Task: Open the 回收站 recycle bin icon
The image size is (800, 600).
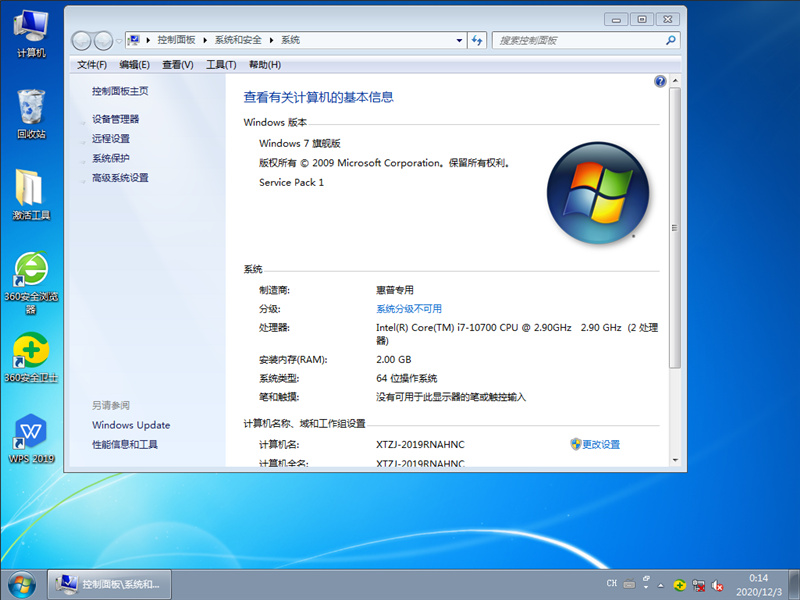Action: [x=31, y=114]
